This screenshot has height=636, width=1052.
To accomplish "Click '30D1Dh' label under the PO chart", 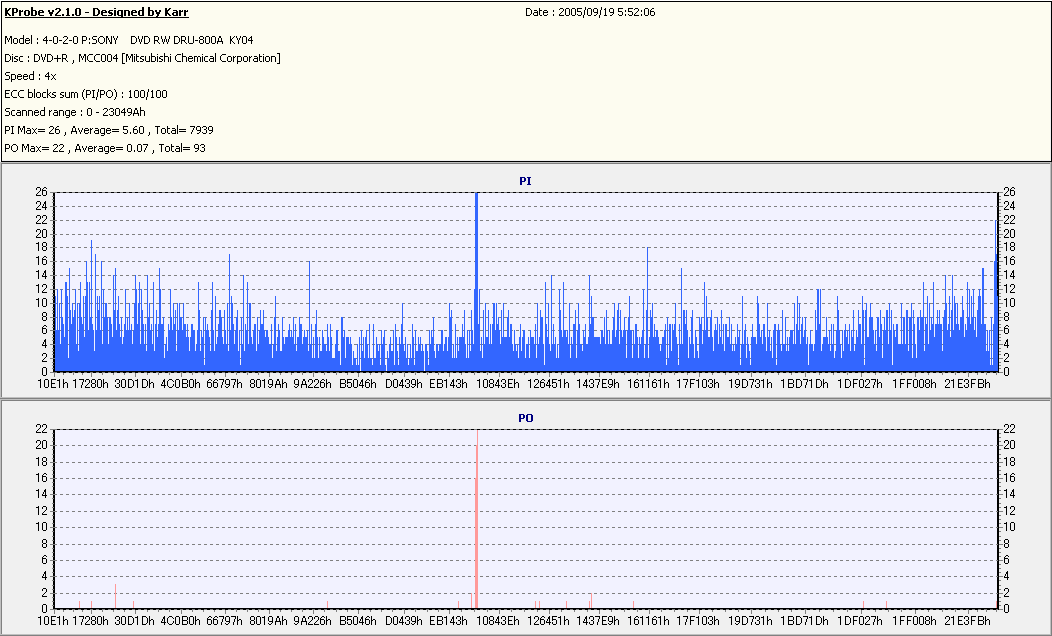I will pos(134,621).
